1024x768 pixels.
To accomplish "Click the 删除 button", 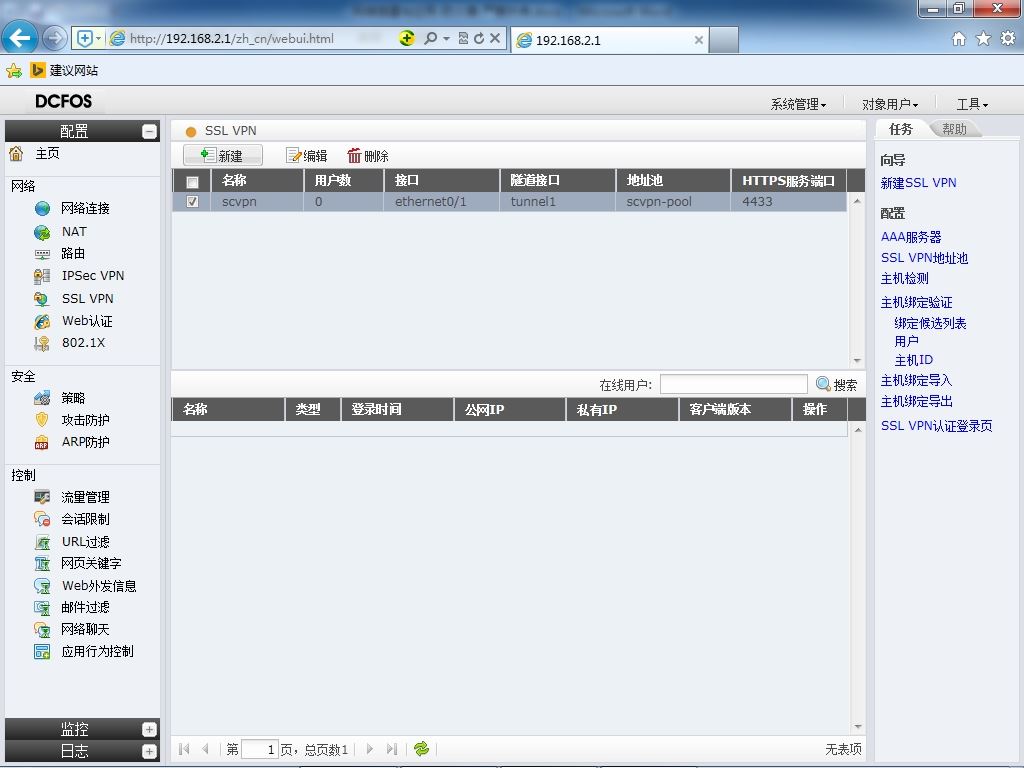I will click(x=368, y=155).
